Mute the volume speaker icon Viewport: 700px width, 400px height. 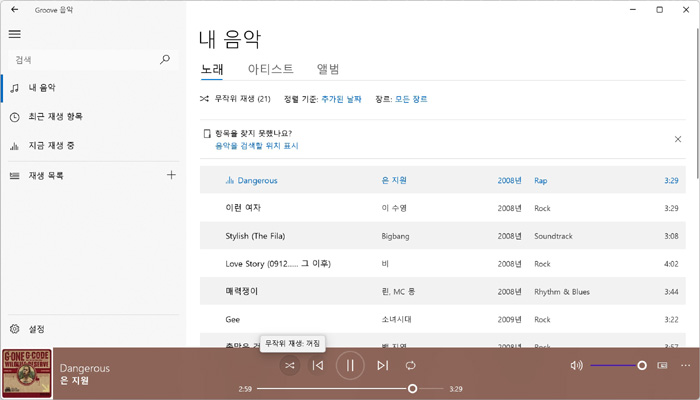click(576, 366)
